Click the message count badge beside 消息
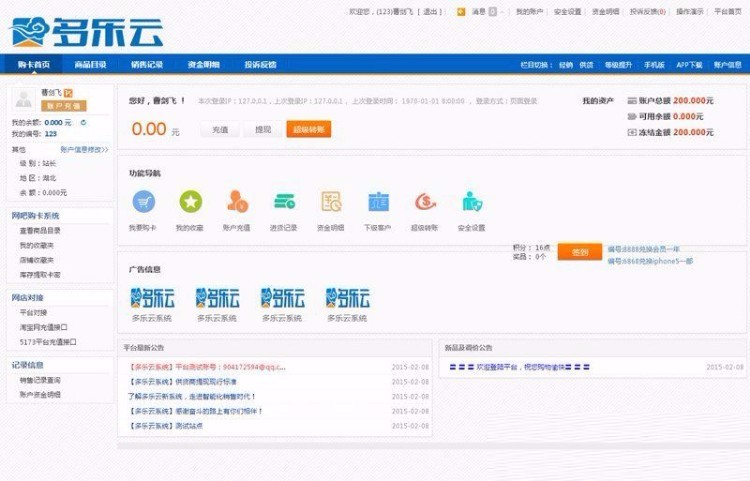The image size is (750, 481). 493,12
